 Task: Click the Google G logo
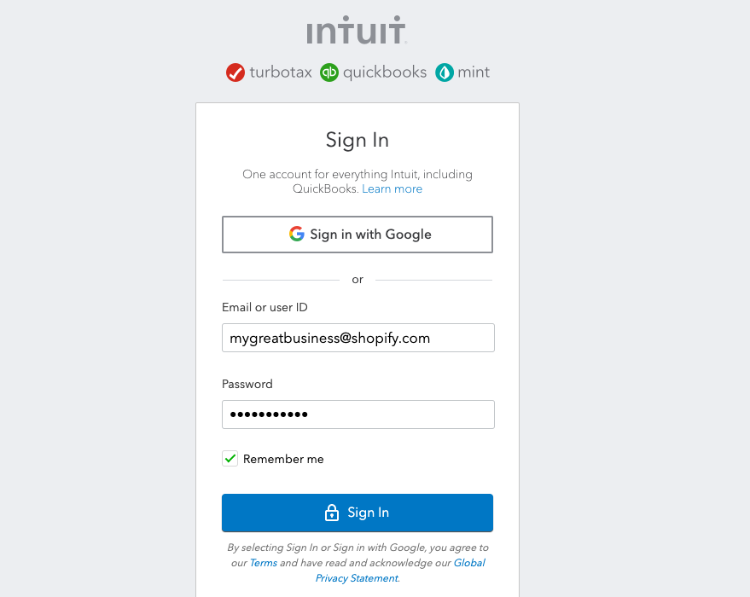297,234
